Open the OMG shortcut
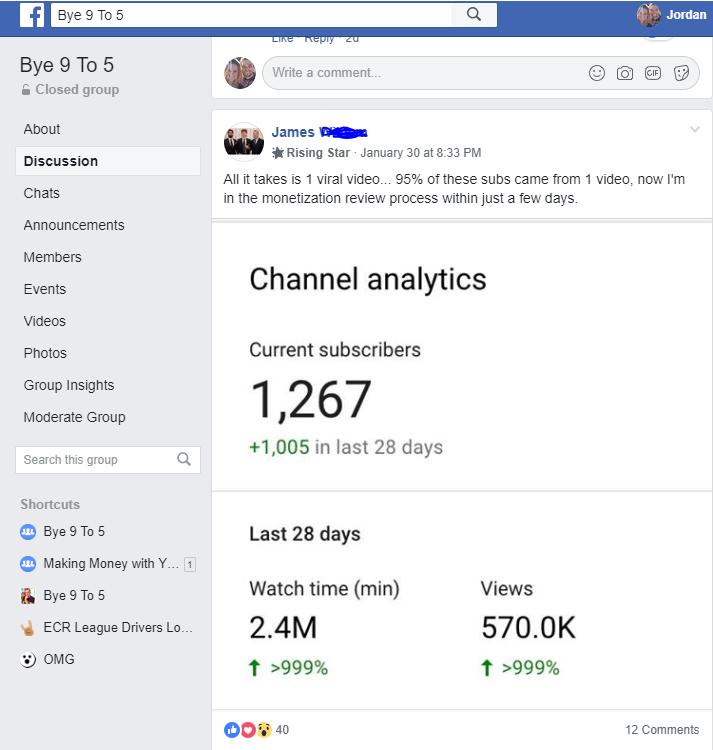Image resolution: width=713 pixels, height=750 pixels. pyautogui.click(x=59, y=660)
